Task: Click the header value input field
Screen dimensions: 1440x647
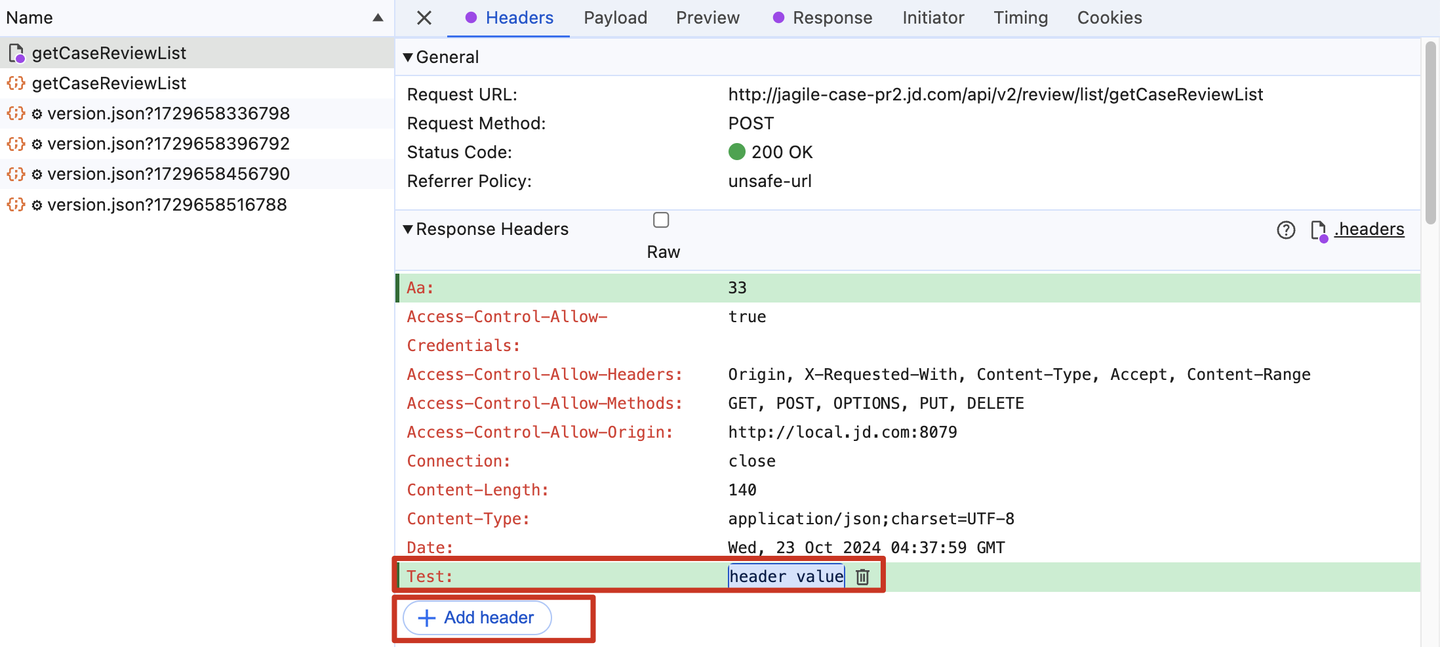Action: [786, 576]
